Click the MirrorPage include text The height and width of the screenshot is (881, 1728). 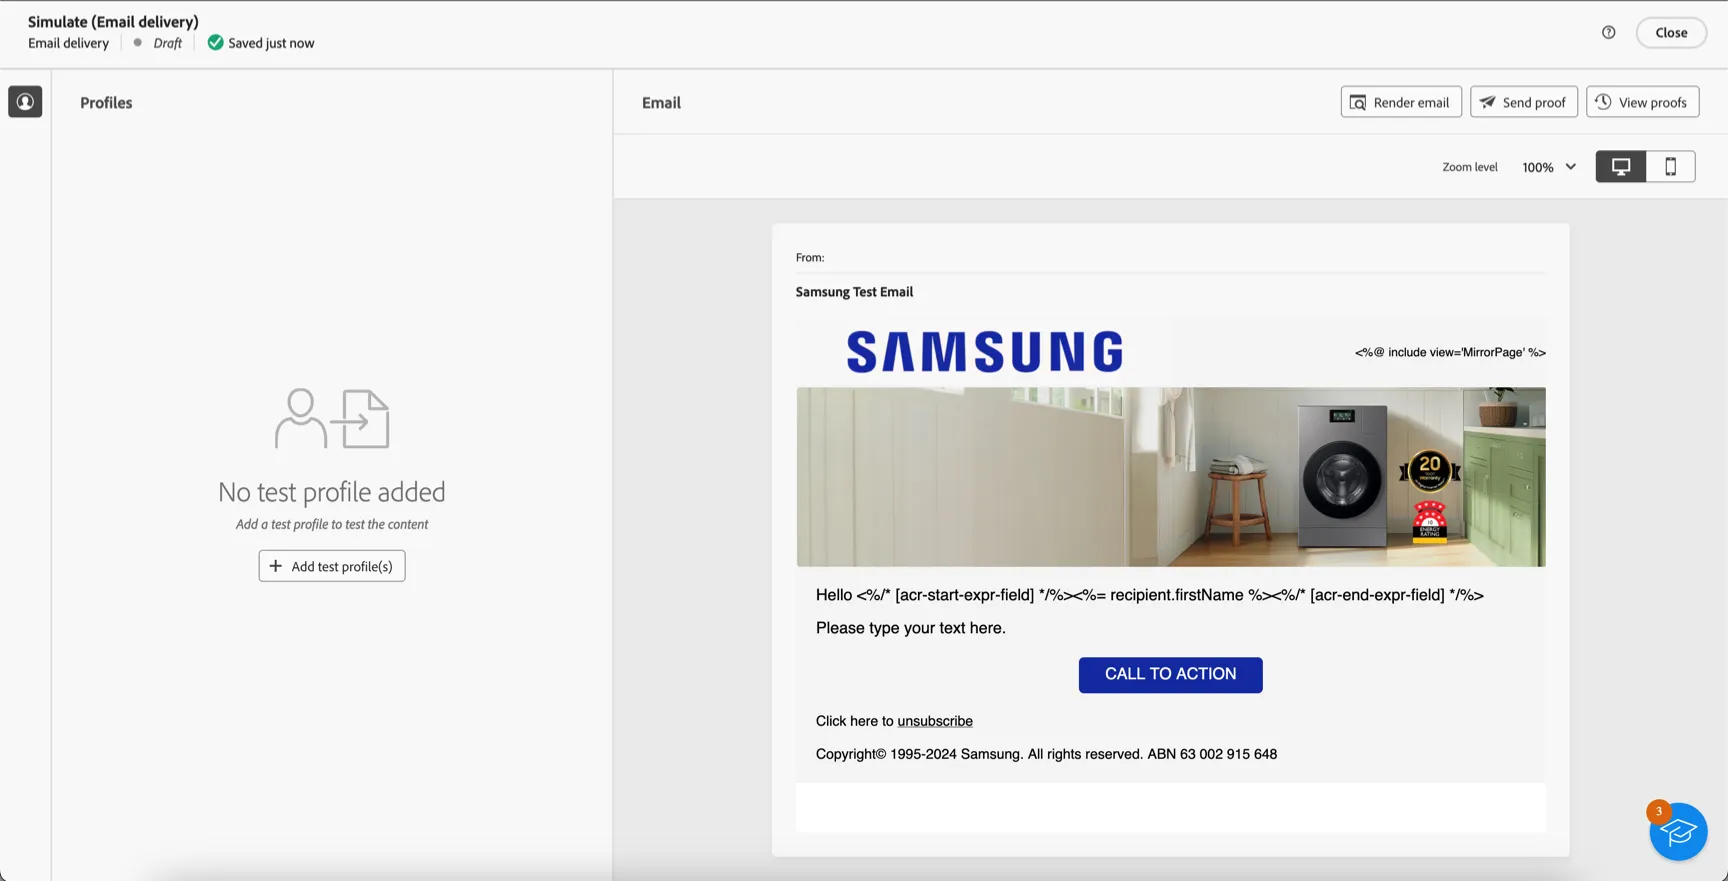point(1450,352)
